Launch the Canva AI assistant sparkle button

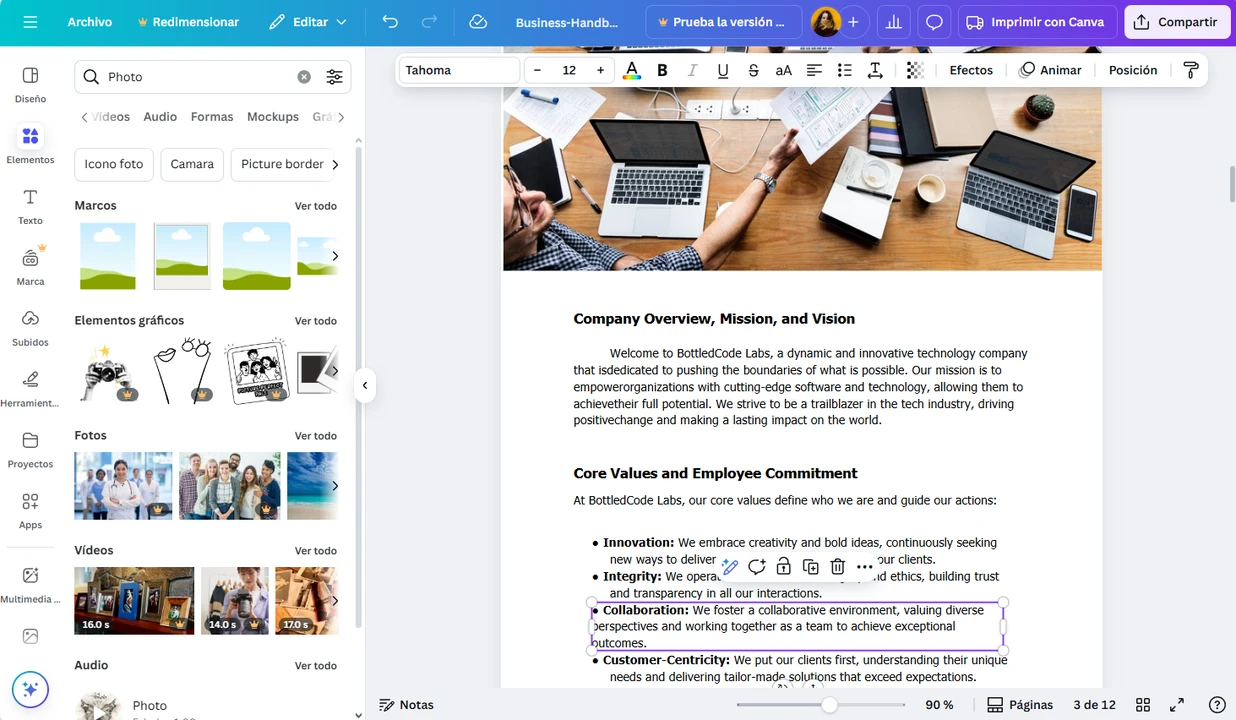30,689
